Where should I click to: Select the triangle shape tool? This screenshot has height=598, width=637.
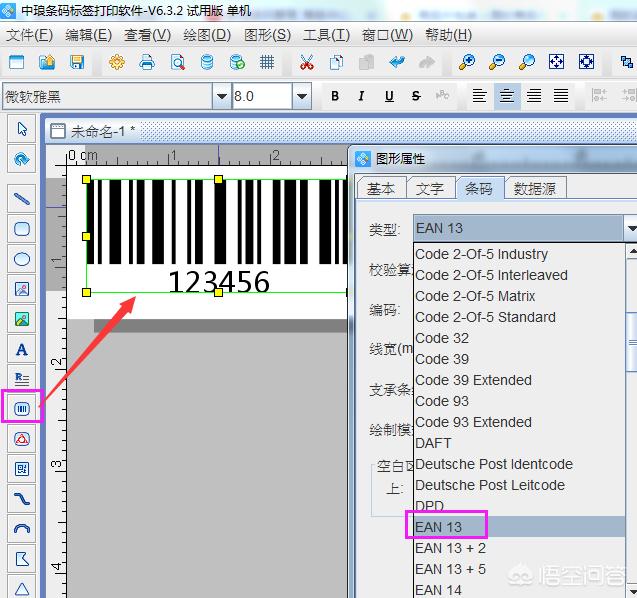coord(22,588)
